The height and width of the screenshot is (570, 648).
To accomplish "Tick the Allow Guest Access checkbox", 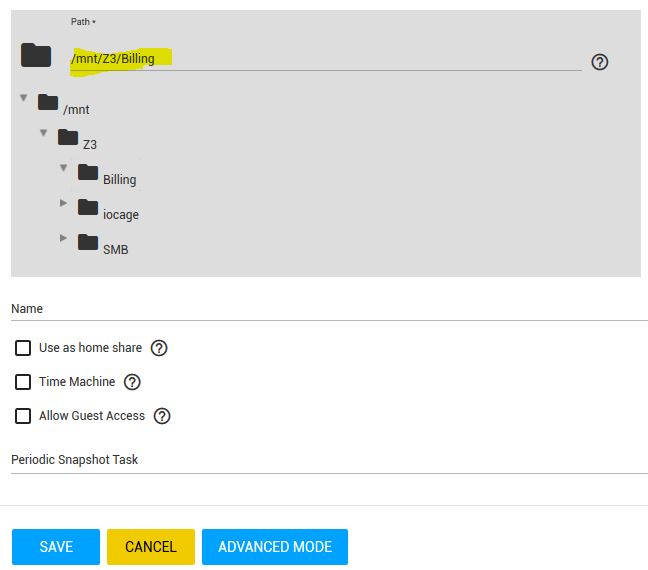I will [23, 416].
